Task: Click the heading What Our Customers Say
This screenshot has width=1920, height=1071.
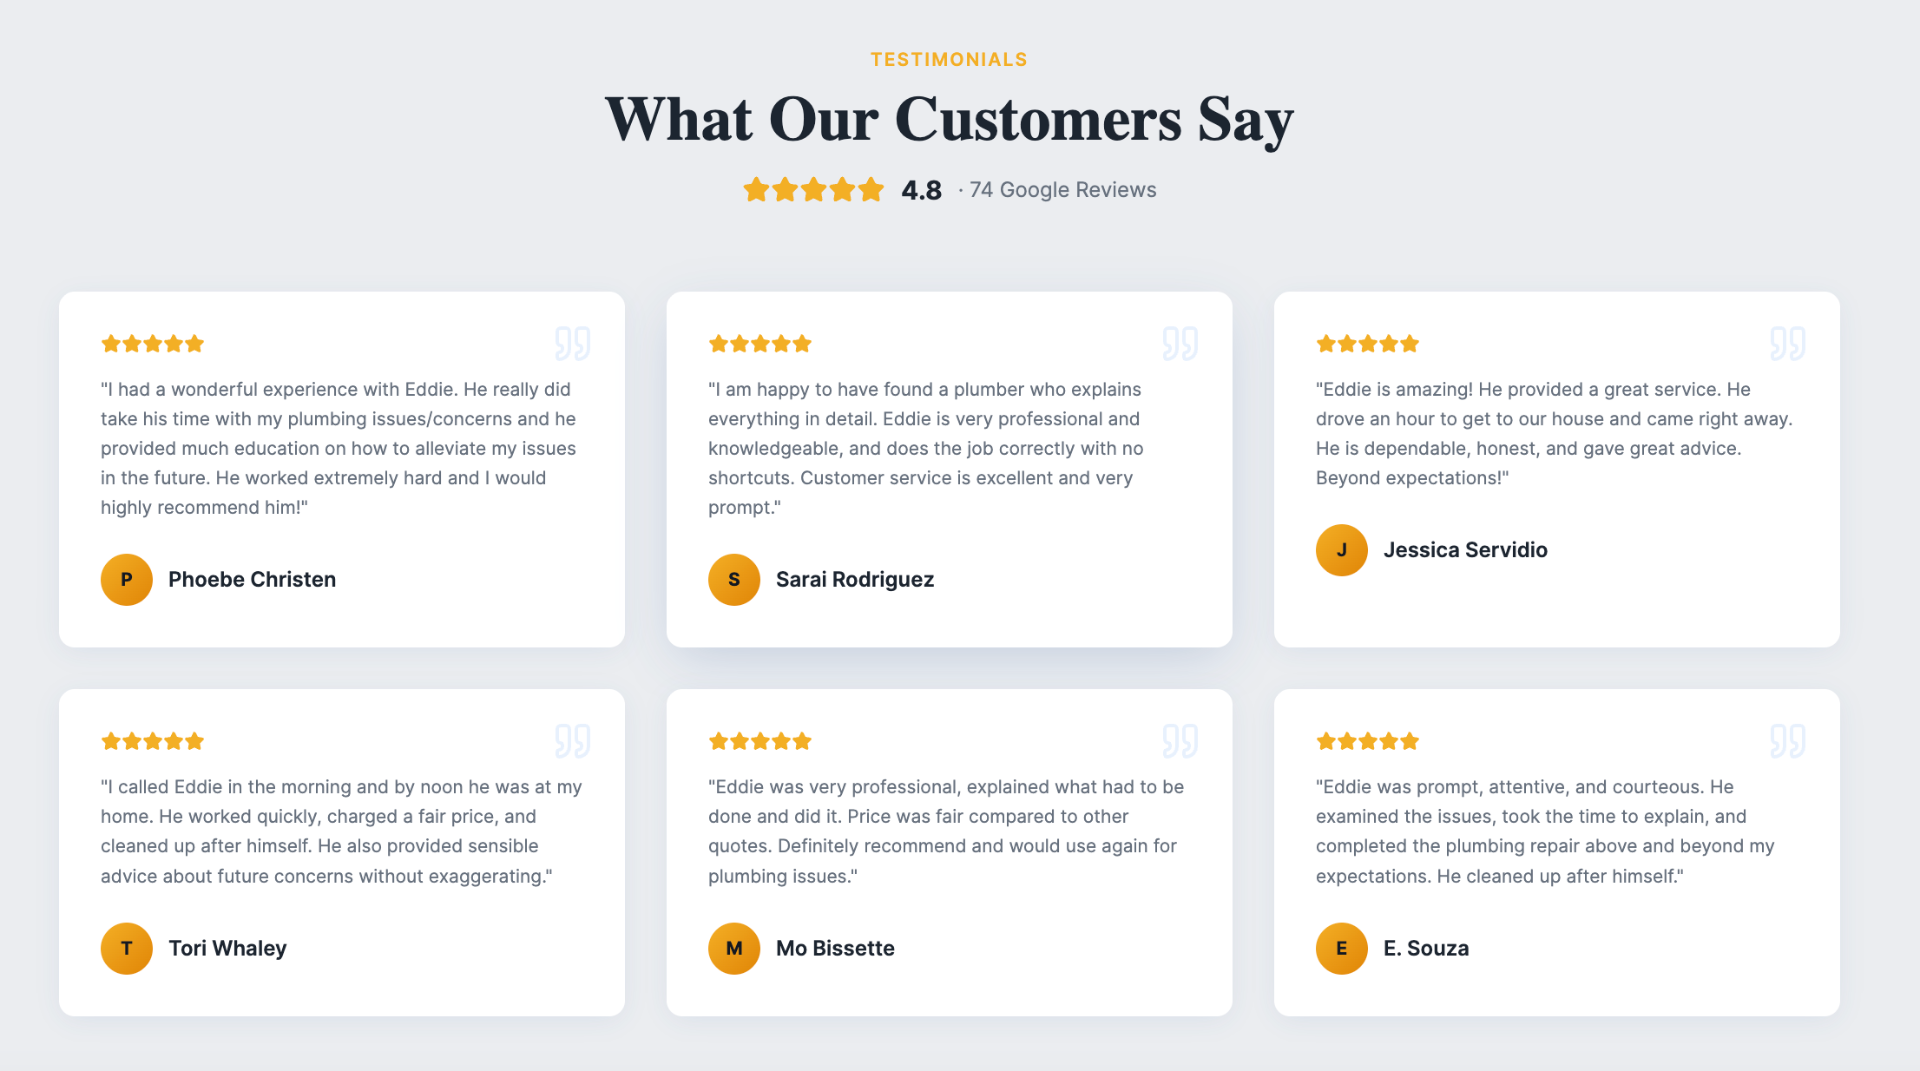Action: [x=948, y=119]
